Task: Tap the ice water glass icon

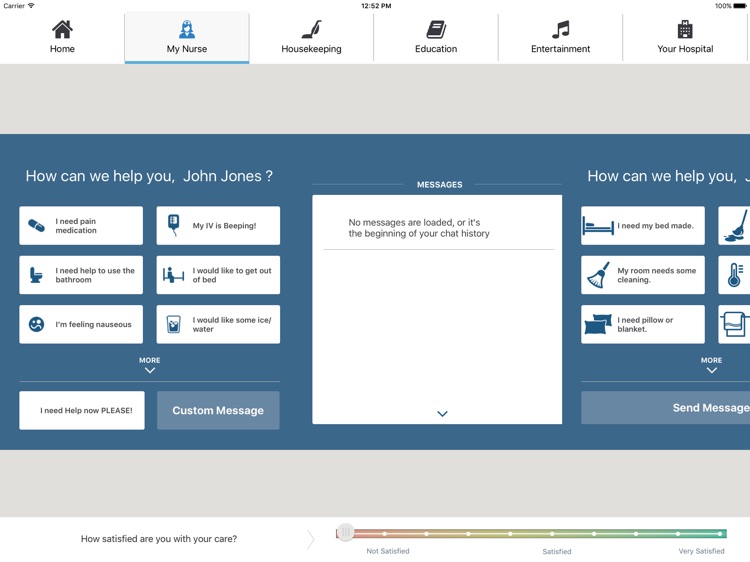Action: tap(174, 324)
